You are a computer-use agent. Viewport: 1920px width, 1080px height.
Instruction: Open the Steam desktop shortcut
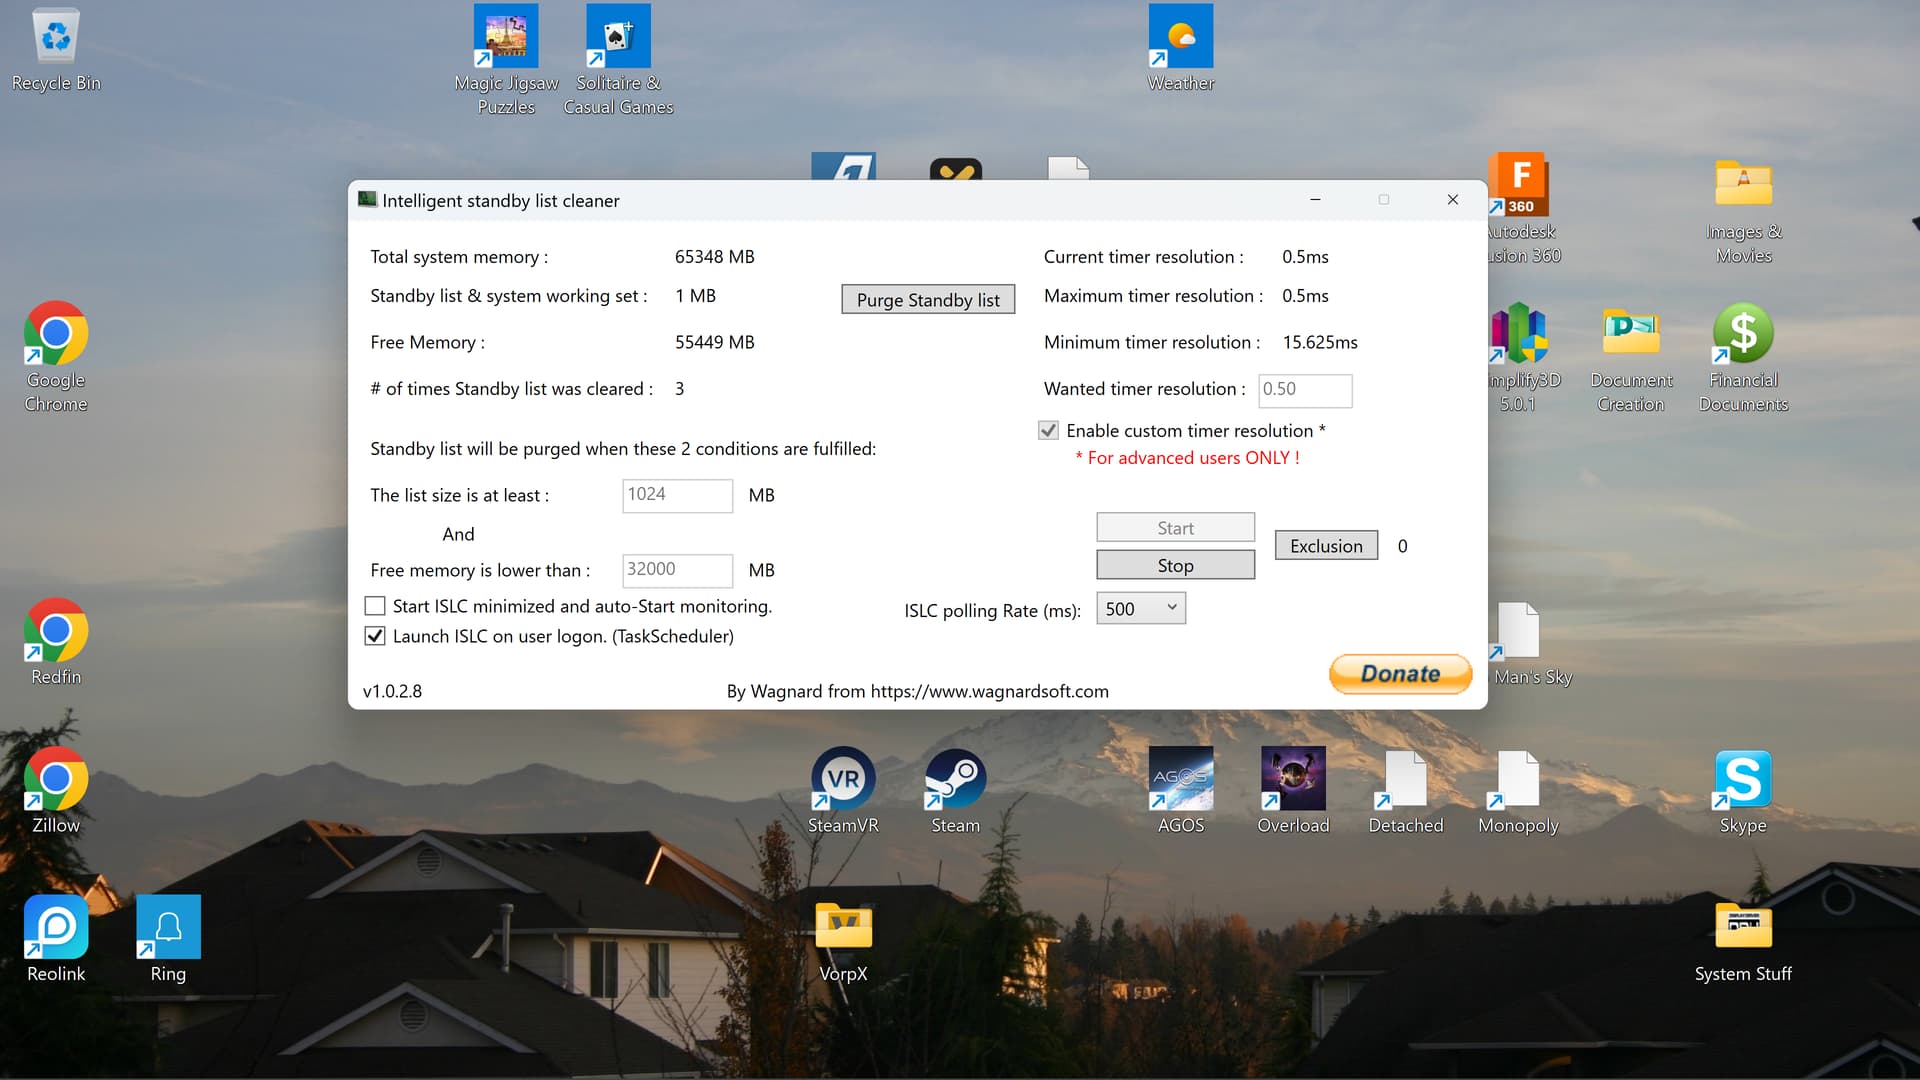point(955,781)
